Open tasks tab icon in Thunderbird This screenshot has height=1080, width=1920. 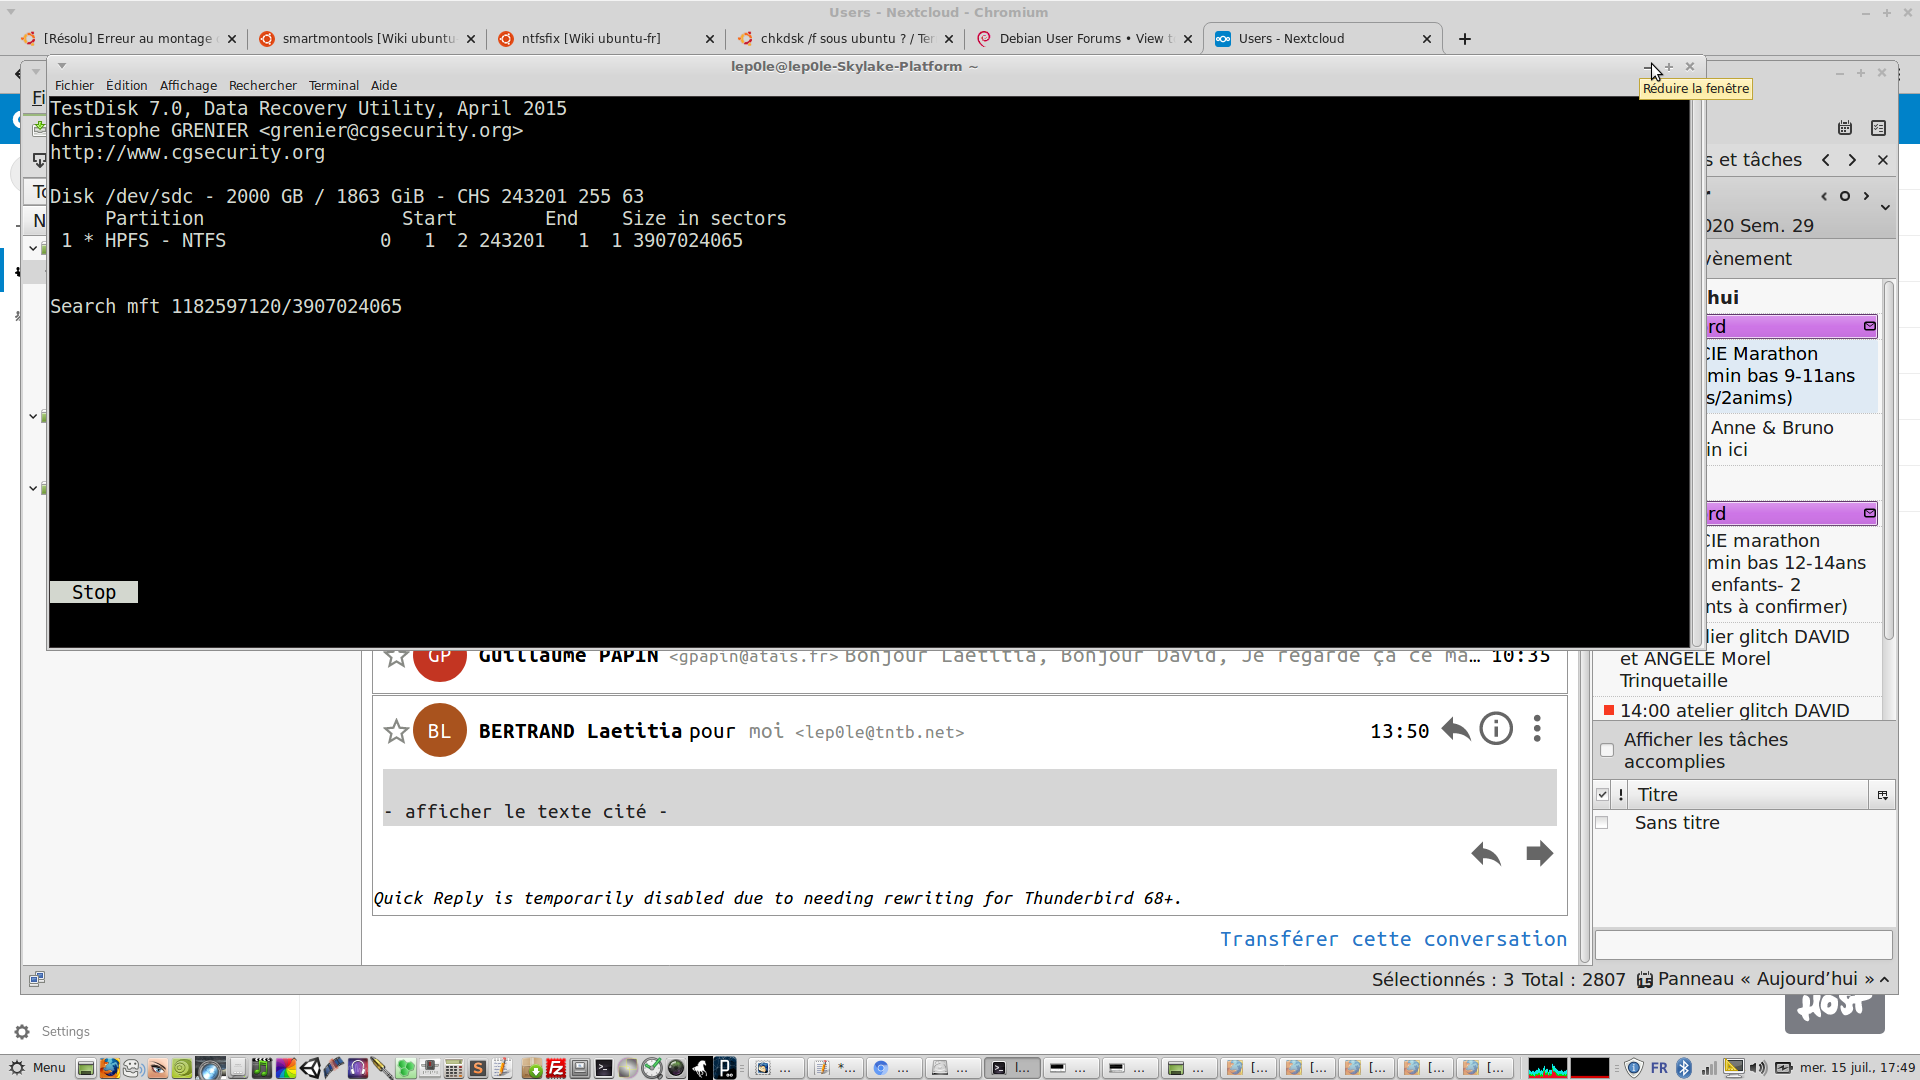pyautogui.click(x=1878, y=128)
